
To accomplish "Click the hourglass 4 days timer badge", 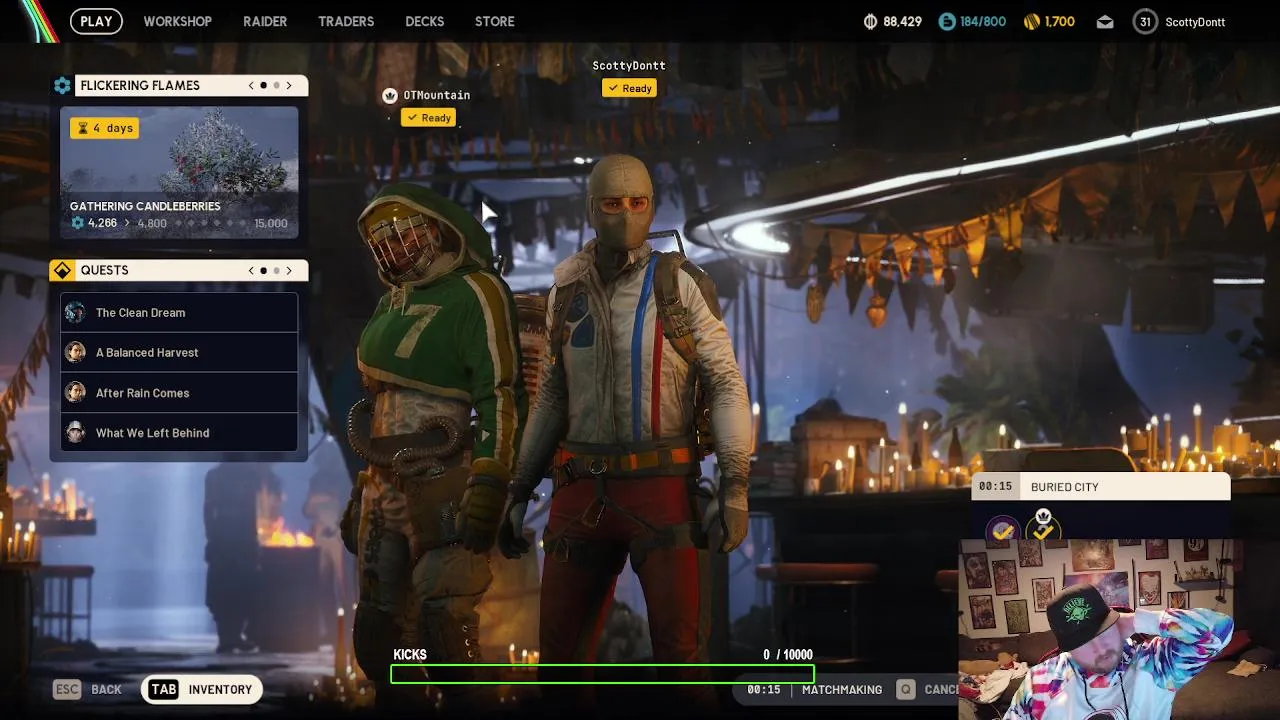I will [103, 128].
